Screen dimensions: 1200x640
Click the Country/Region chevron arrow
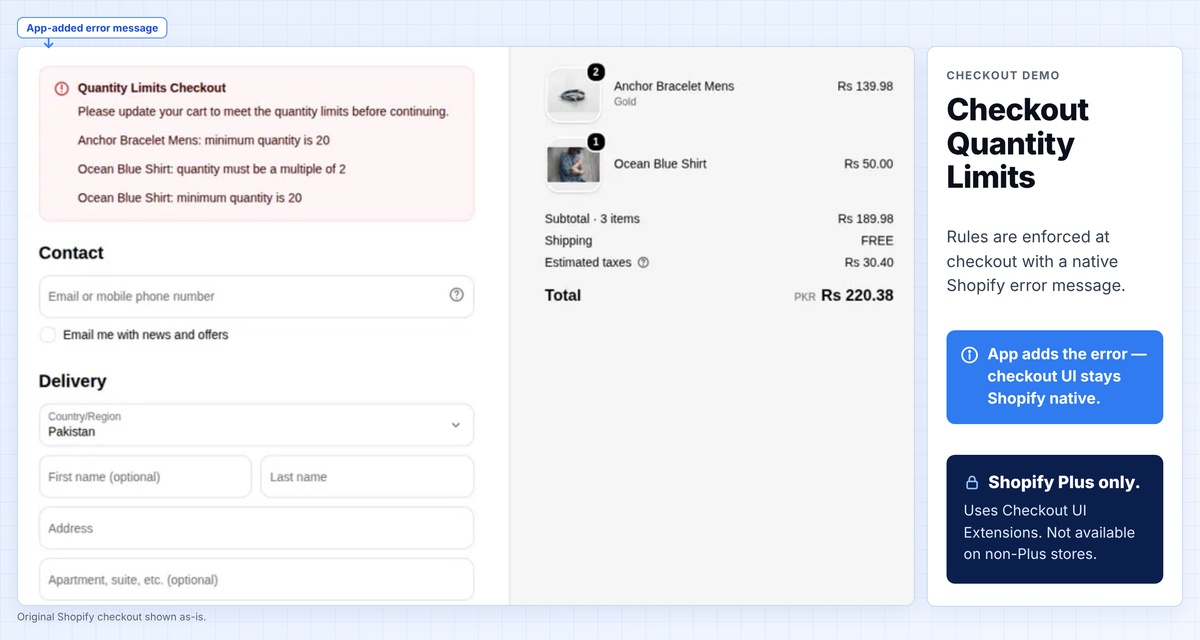(456, 425)
